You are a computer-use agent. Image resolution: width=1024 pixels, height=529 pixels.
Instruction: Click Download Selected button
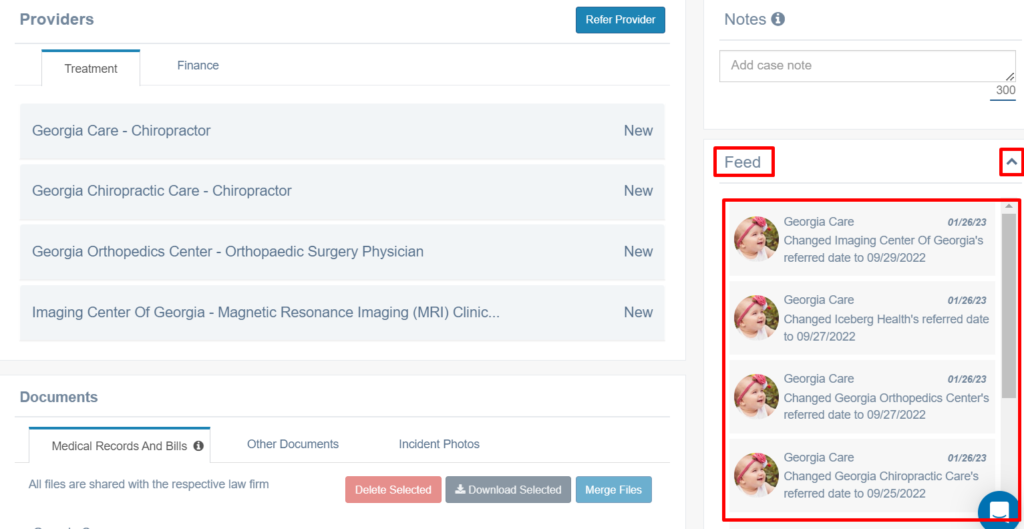pyautogui.click(x=508, y=490)
